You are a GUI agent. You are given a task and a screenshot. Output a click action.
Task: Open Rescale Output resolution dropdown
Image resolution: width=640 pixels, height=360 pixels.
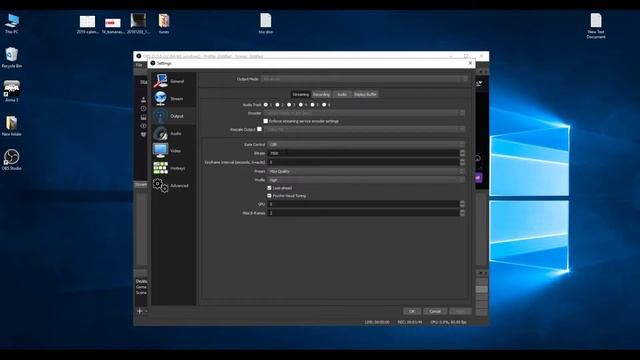tap(364, 129)
